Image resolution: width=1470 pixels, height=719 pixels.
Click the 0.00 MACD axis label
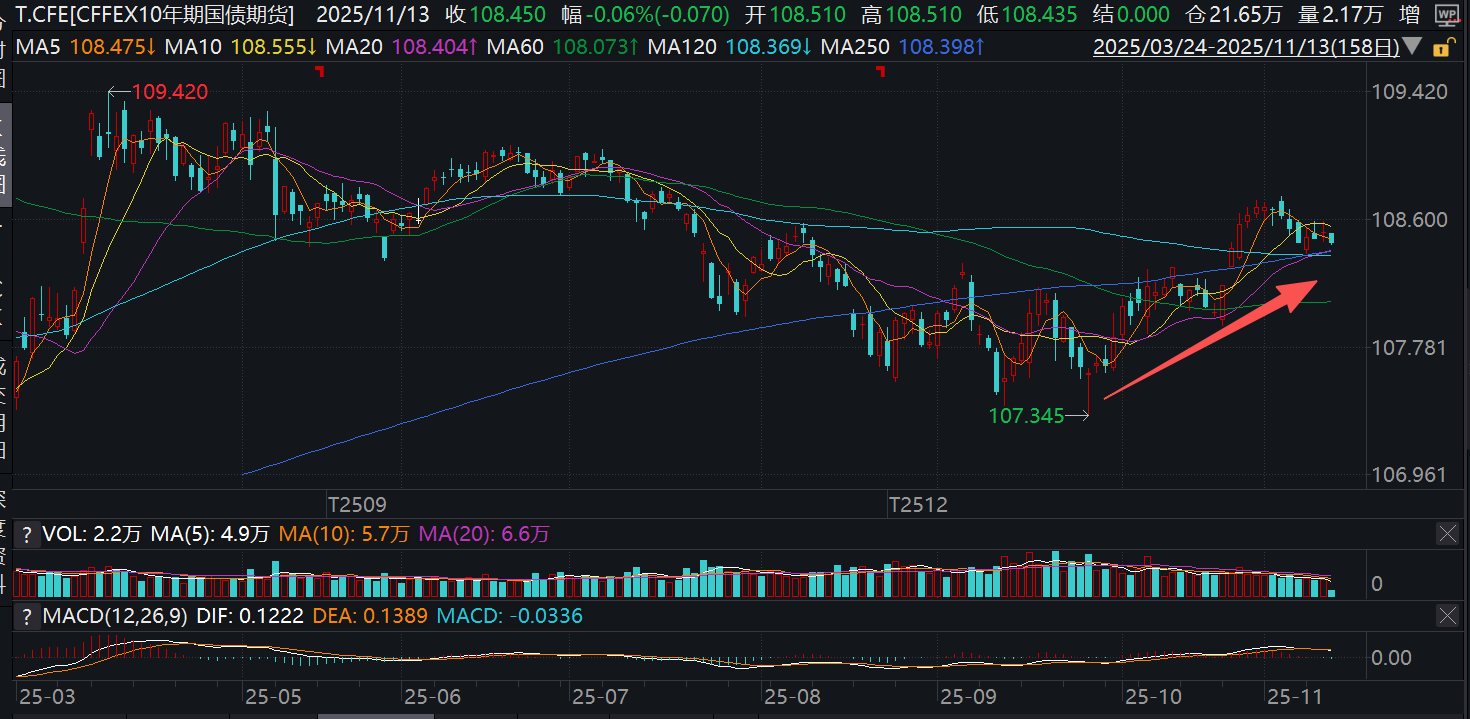point(1393,657)
